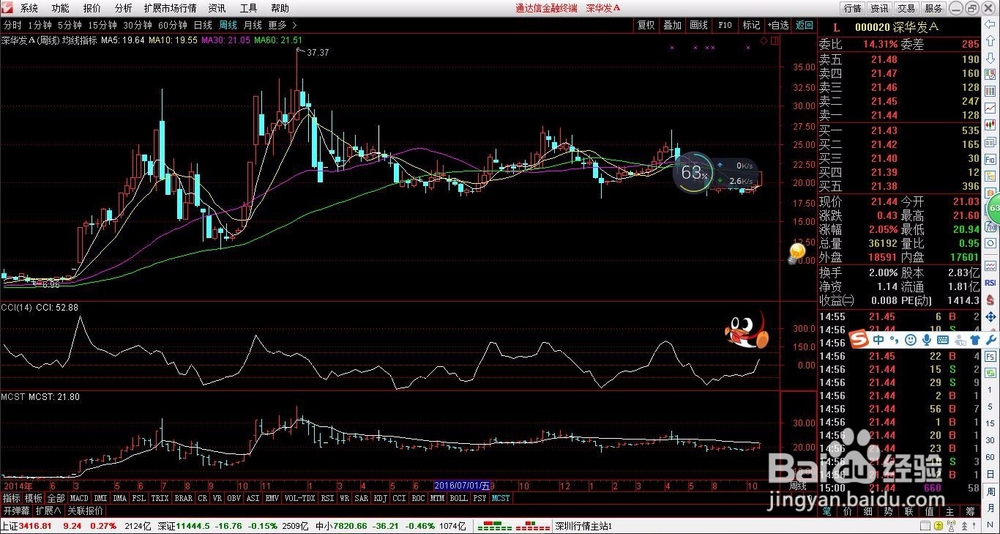
Task: Switch to 60分钟 chart period
Action: [x=172, y=26]
